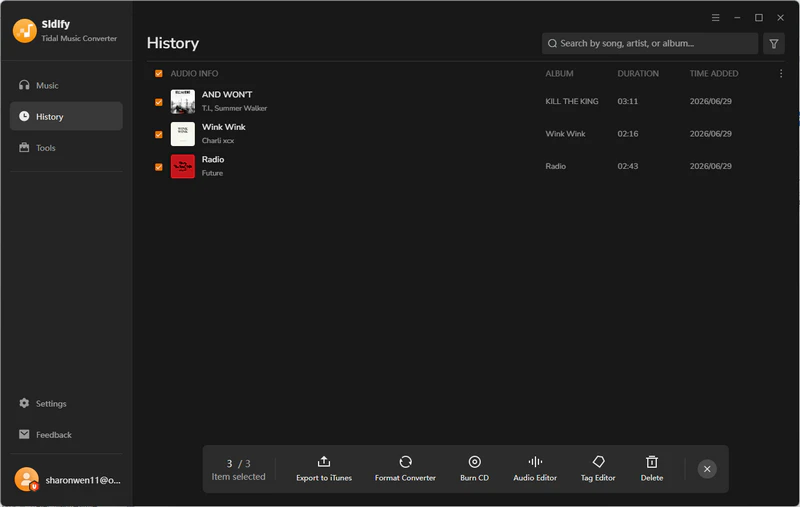800x507 pixels.
Task: Click duration 03:11
Action: (628, 102)
